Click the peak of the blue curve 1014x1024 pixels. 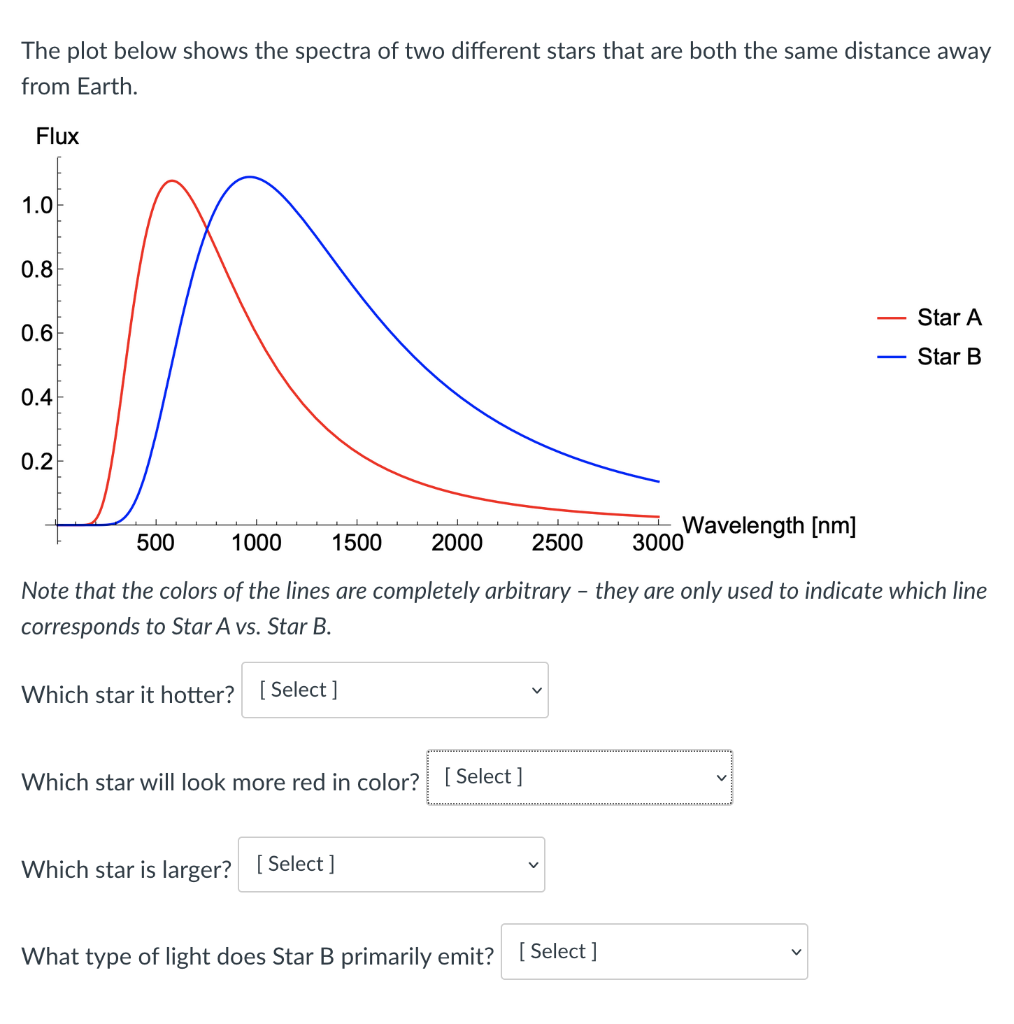pyautogui.click(x=250, y=177)
